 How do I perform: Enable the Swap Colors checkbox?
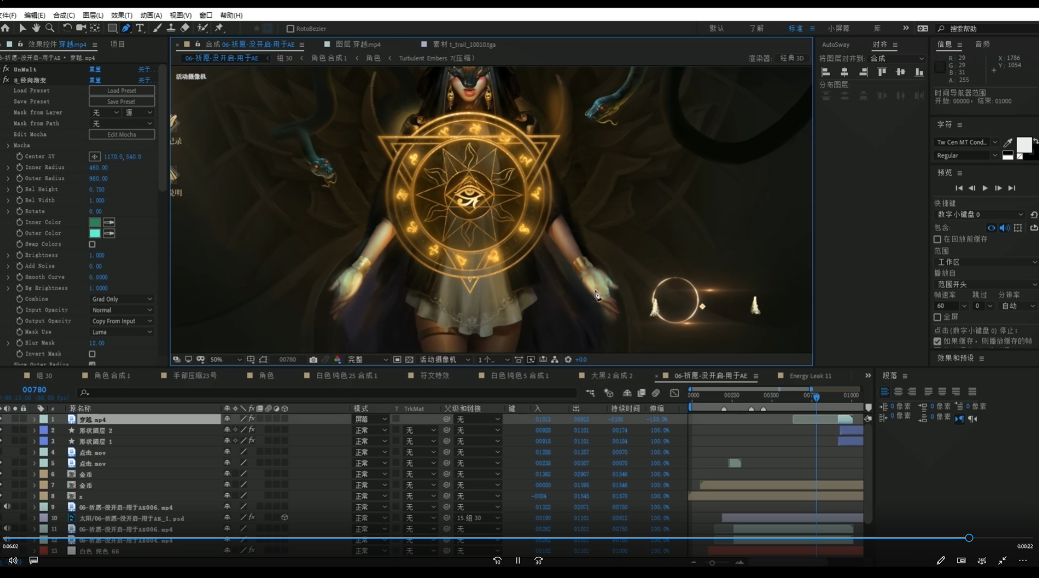click(x=92, y=244)
